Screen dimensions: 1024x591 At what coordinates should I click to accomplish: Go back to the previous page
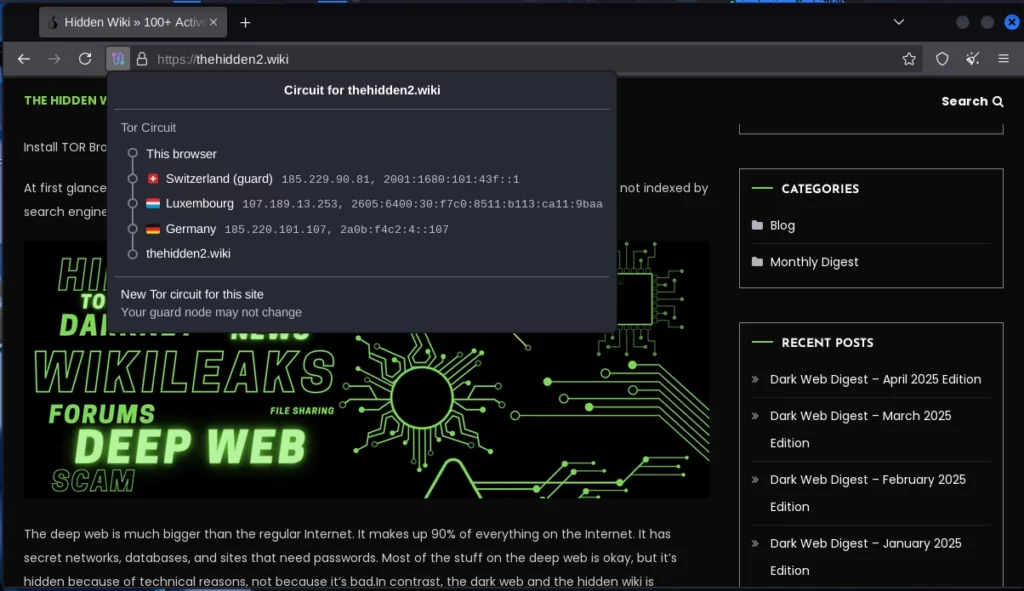coord(24,59)
